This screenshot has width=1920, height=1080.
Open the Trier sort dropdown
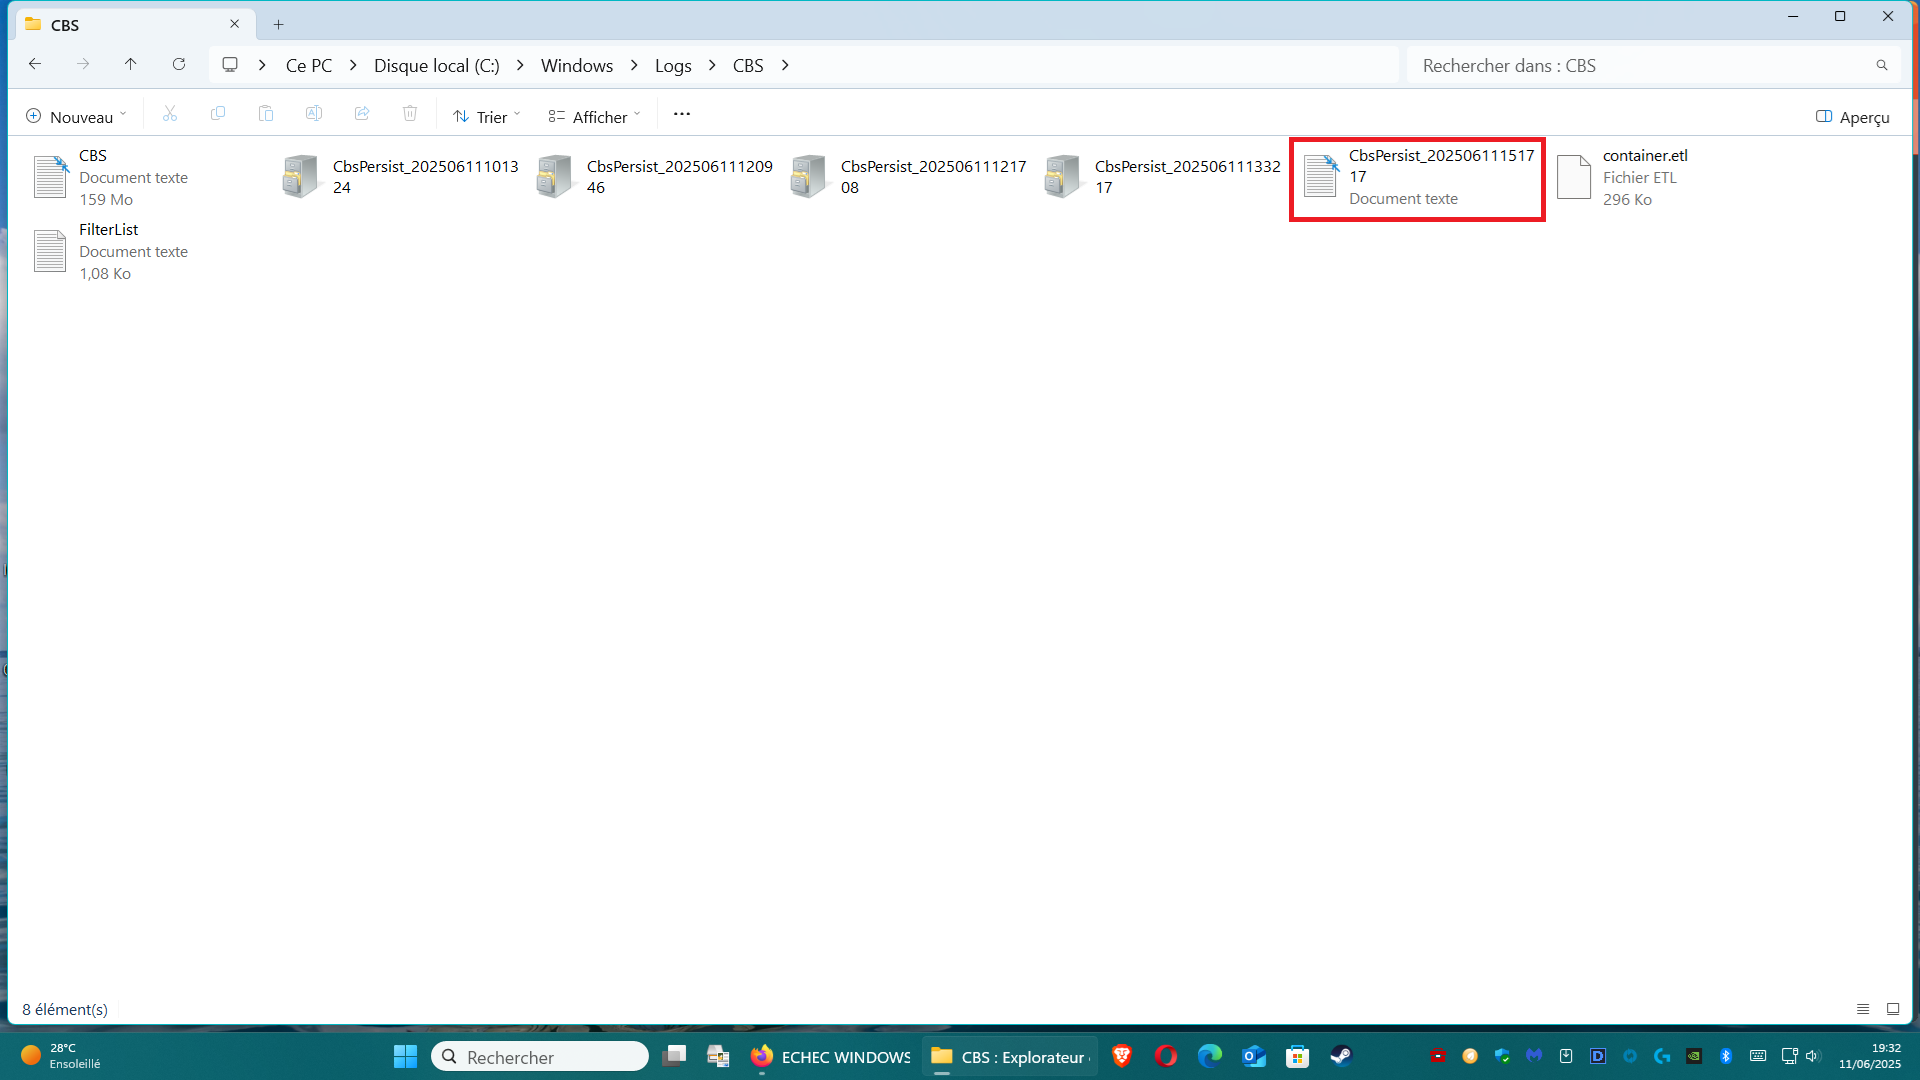(x=487, y=117)
